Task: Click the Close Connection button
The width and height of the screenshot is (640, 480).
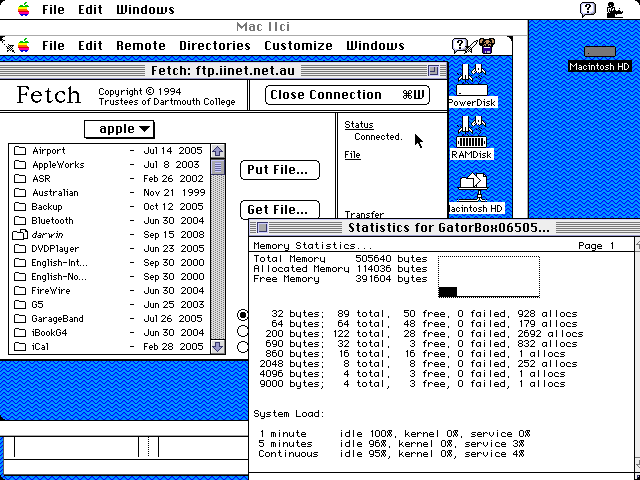Action: coord(347,95)
